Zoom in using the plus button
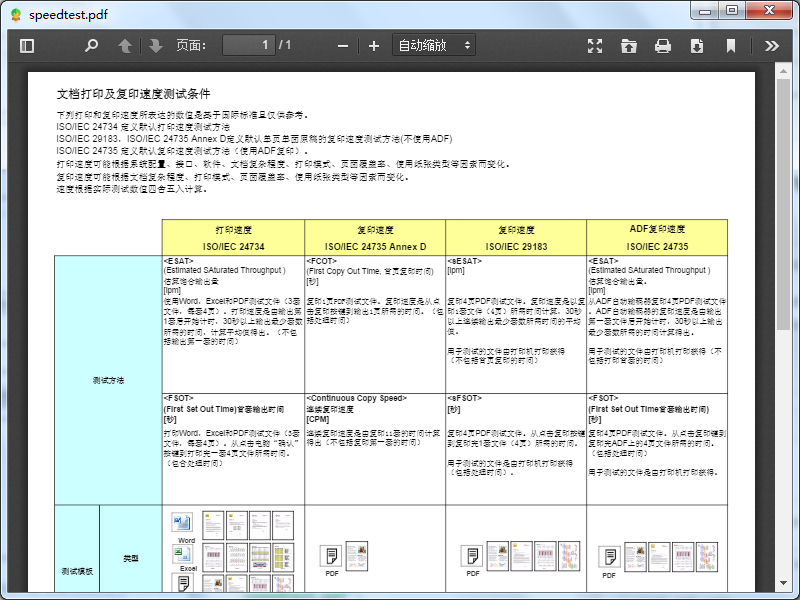Screen dimensions: 800x600 coord(374,46)
